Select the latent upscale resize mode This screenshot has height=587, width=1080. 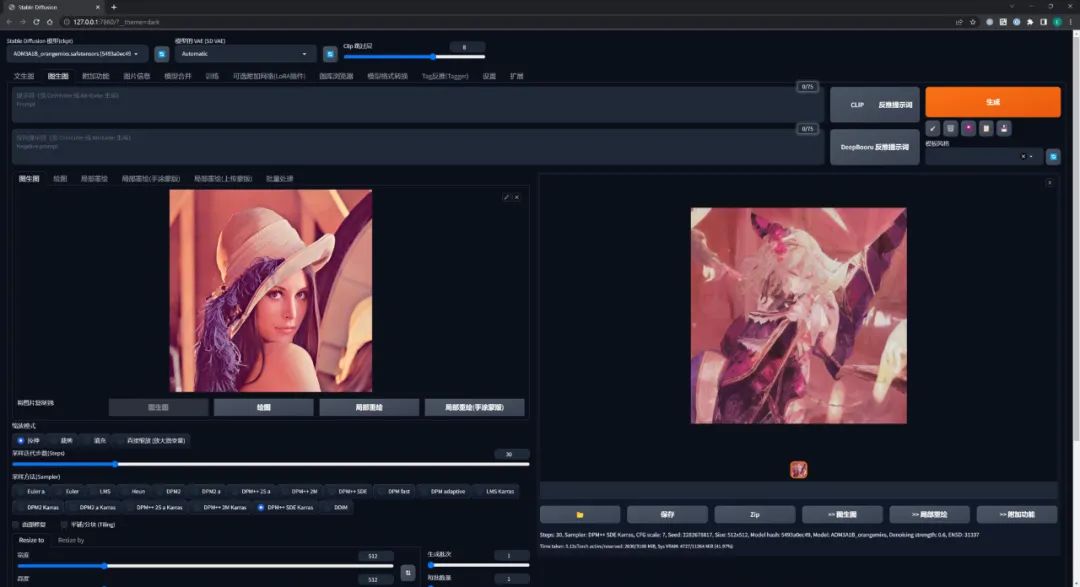pos(150,440)
